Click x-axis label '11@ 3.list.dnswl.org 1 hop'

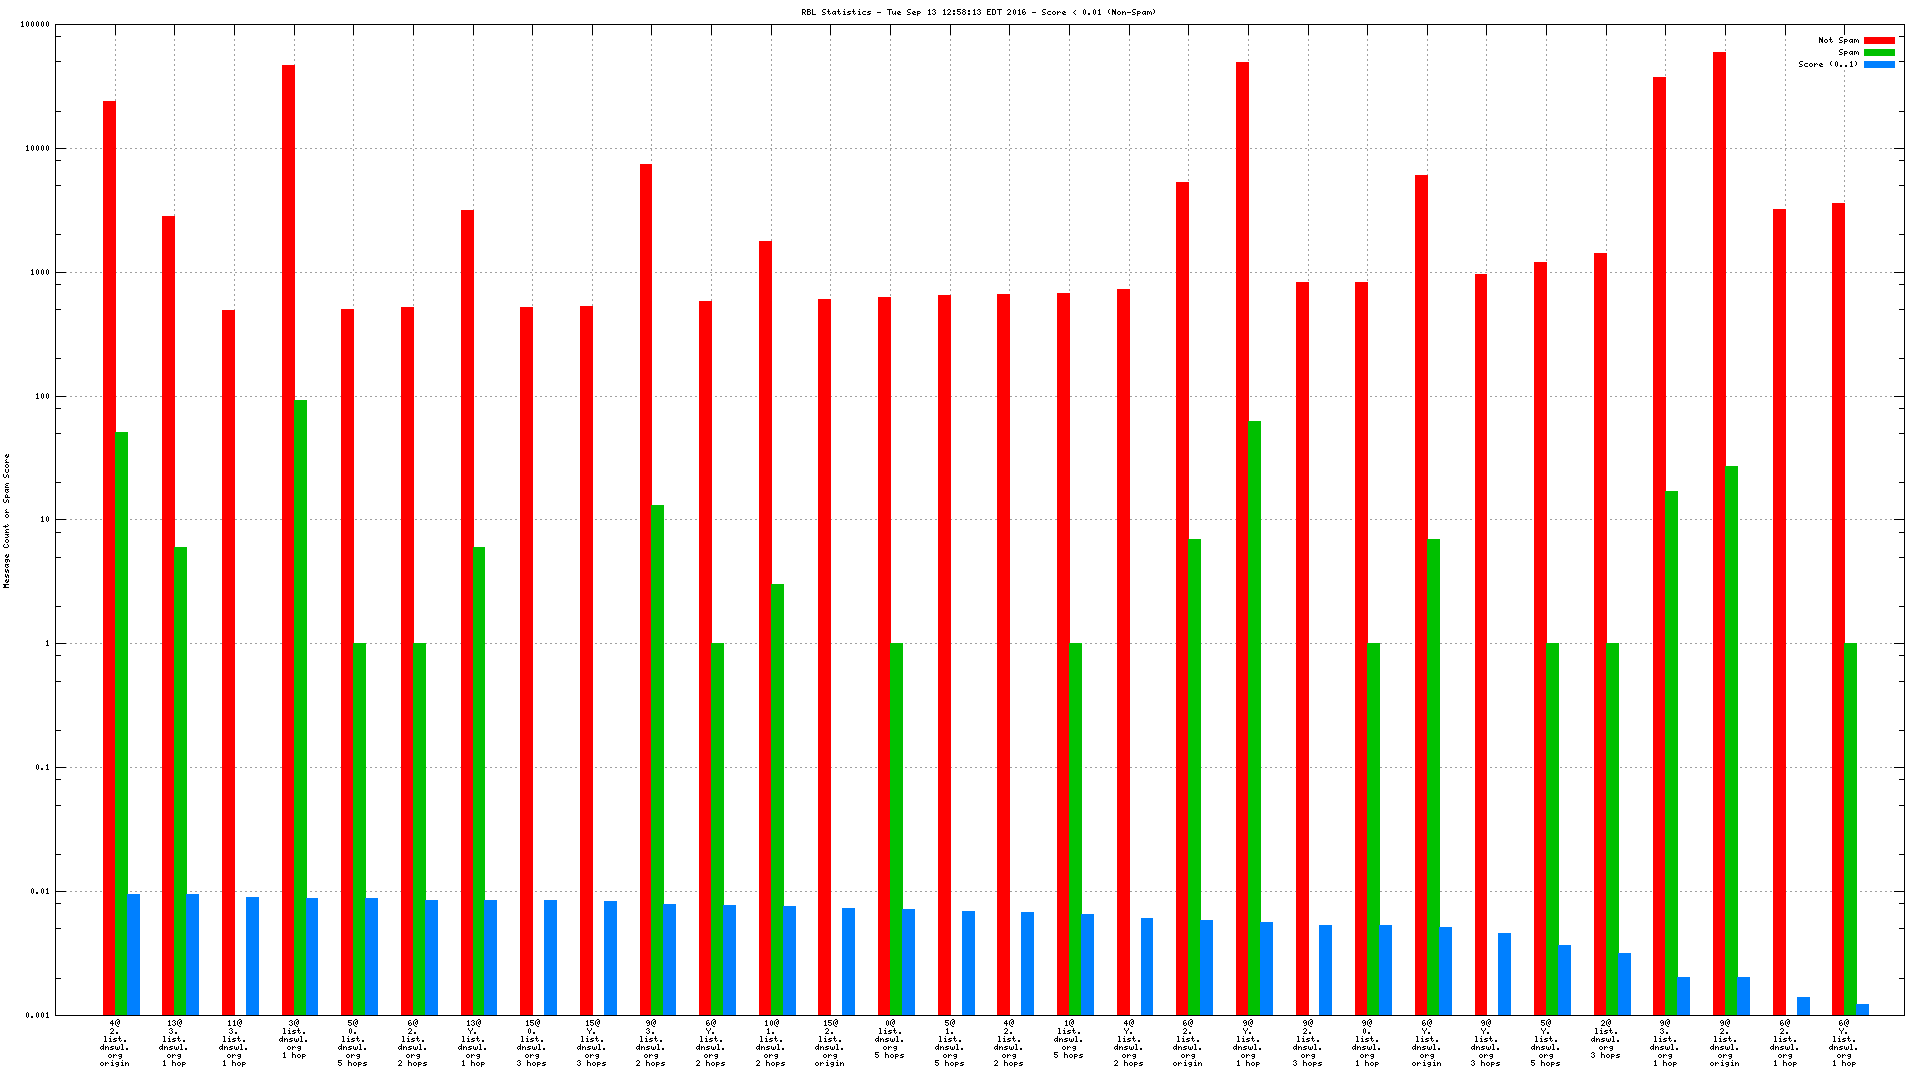(x=234, y=1043)
